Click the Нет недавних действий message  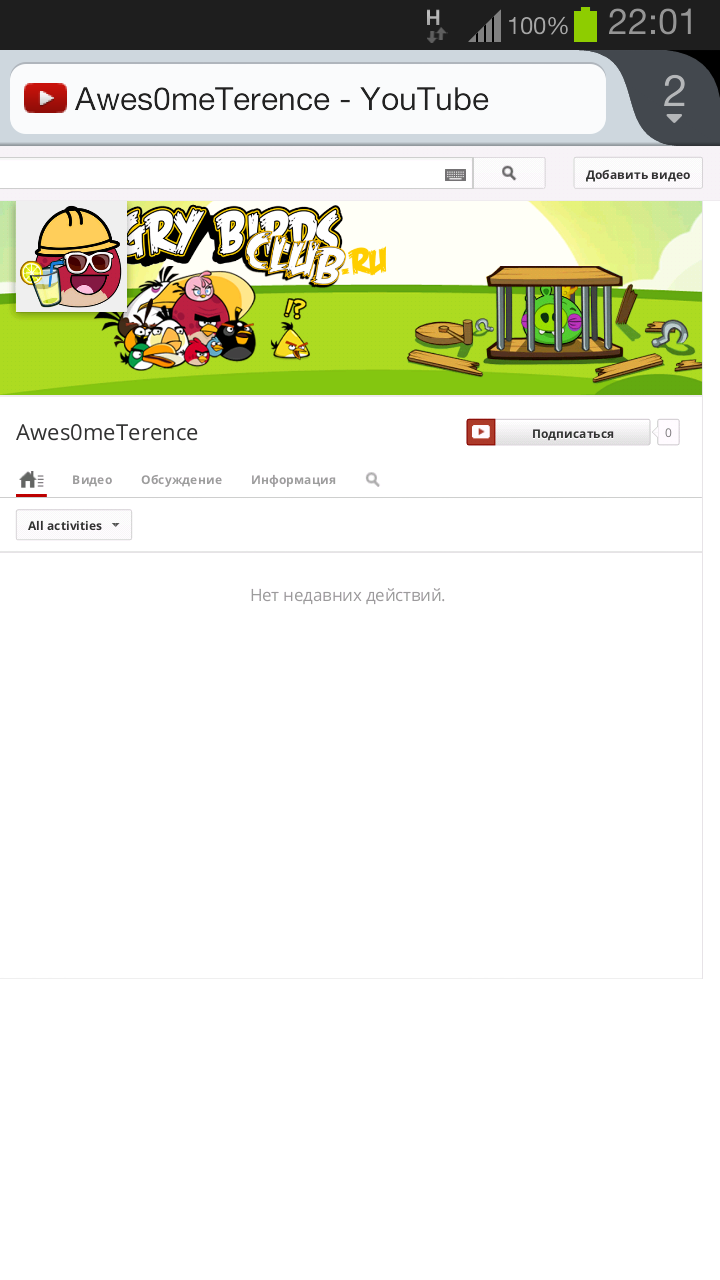pos(347,595)
